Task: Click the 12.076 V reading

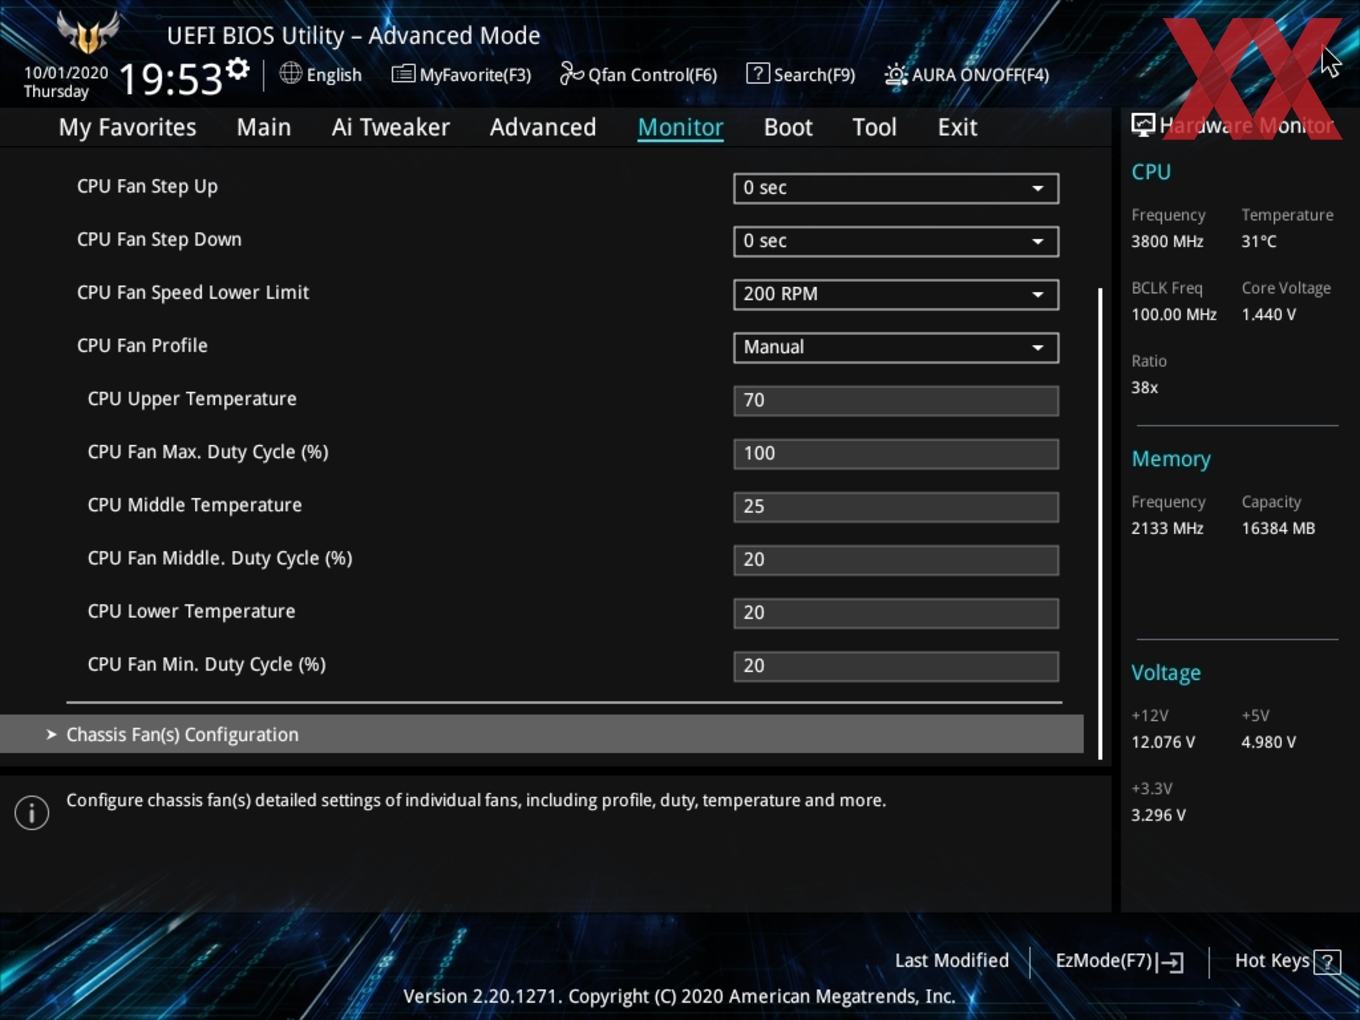Action: pyautogui.click(x=1163, y=742)
